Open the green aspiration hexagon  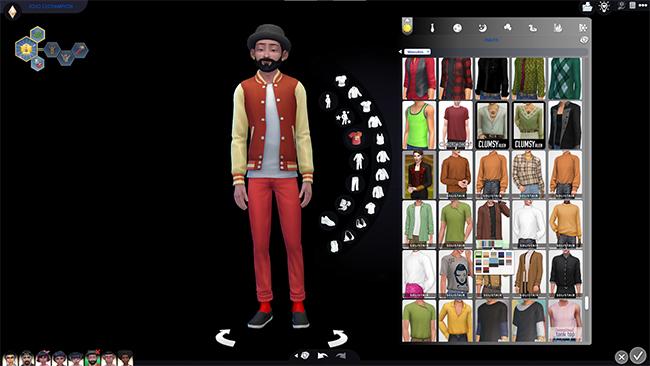(x=37, y=34)
